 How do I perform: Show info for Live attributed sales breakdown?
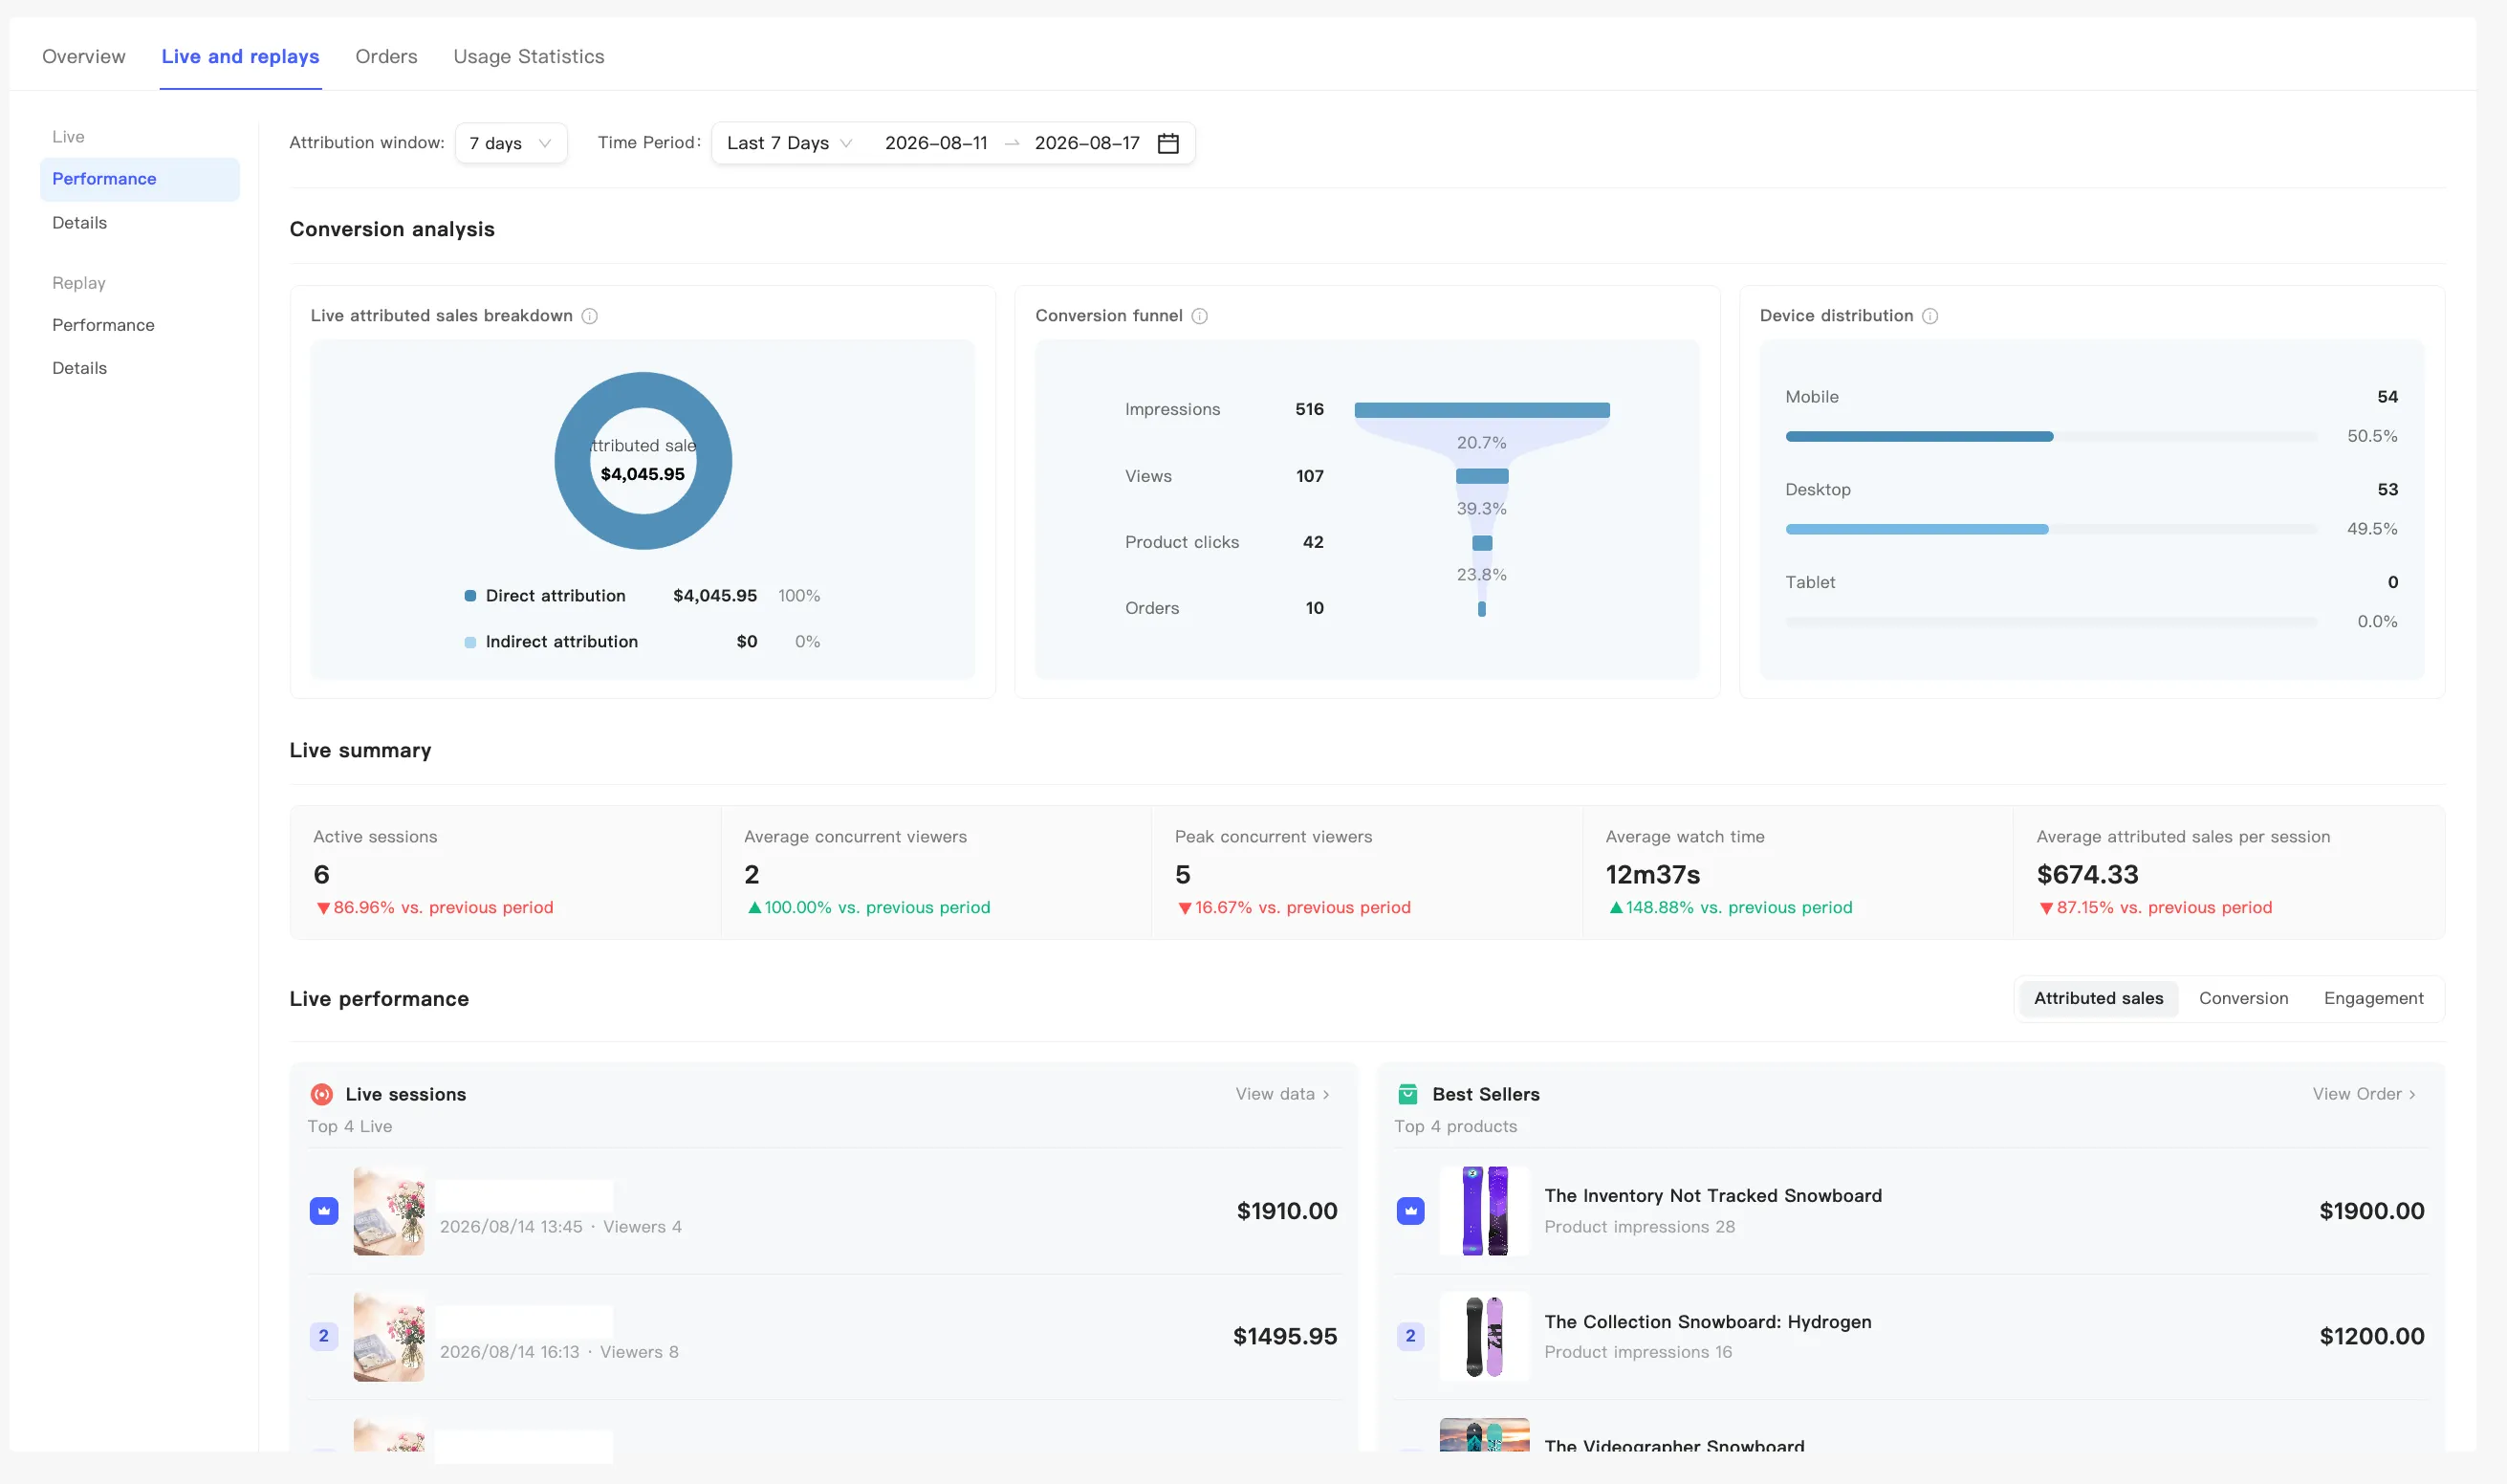click(590, 316)
